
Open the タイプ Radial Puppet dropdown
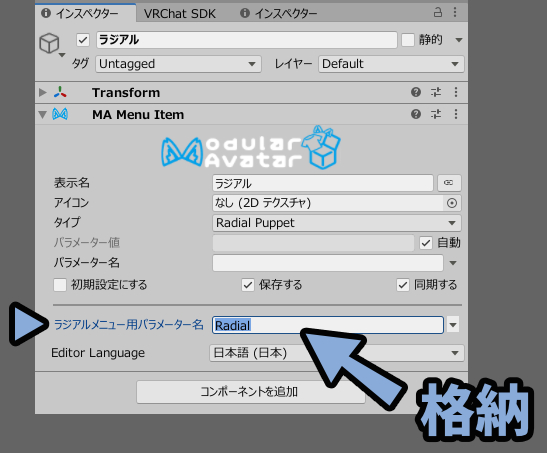[337, 223]
